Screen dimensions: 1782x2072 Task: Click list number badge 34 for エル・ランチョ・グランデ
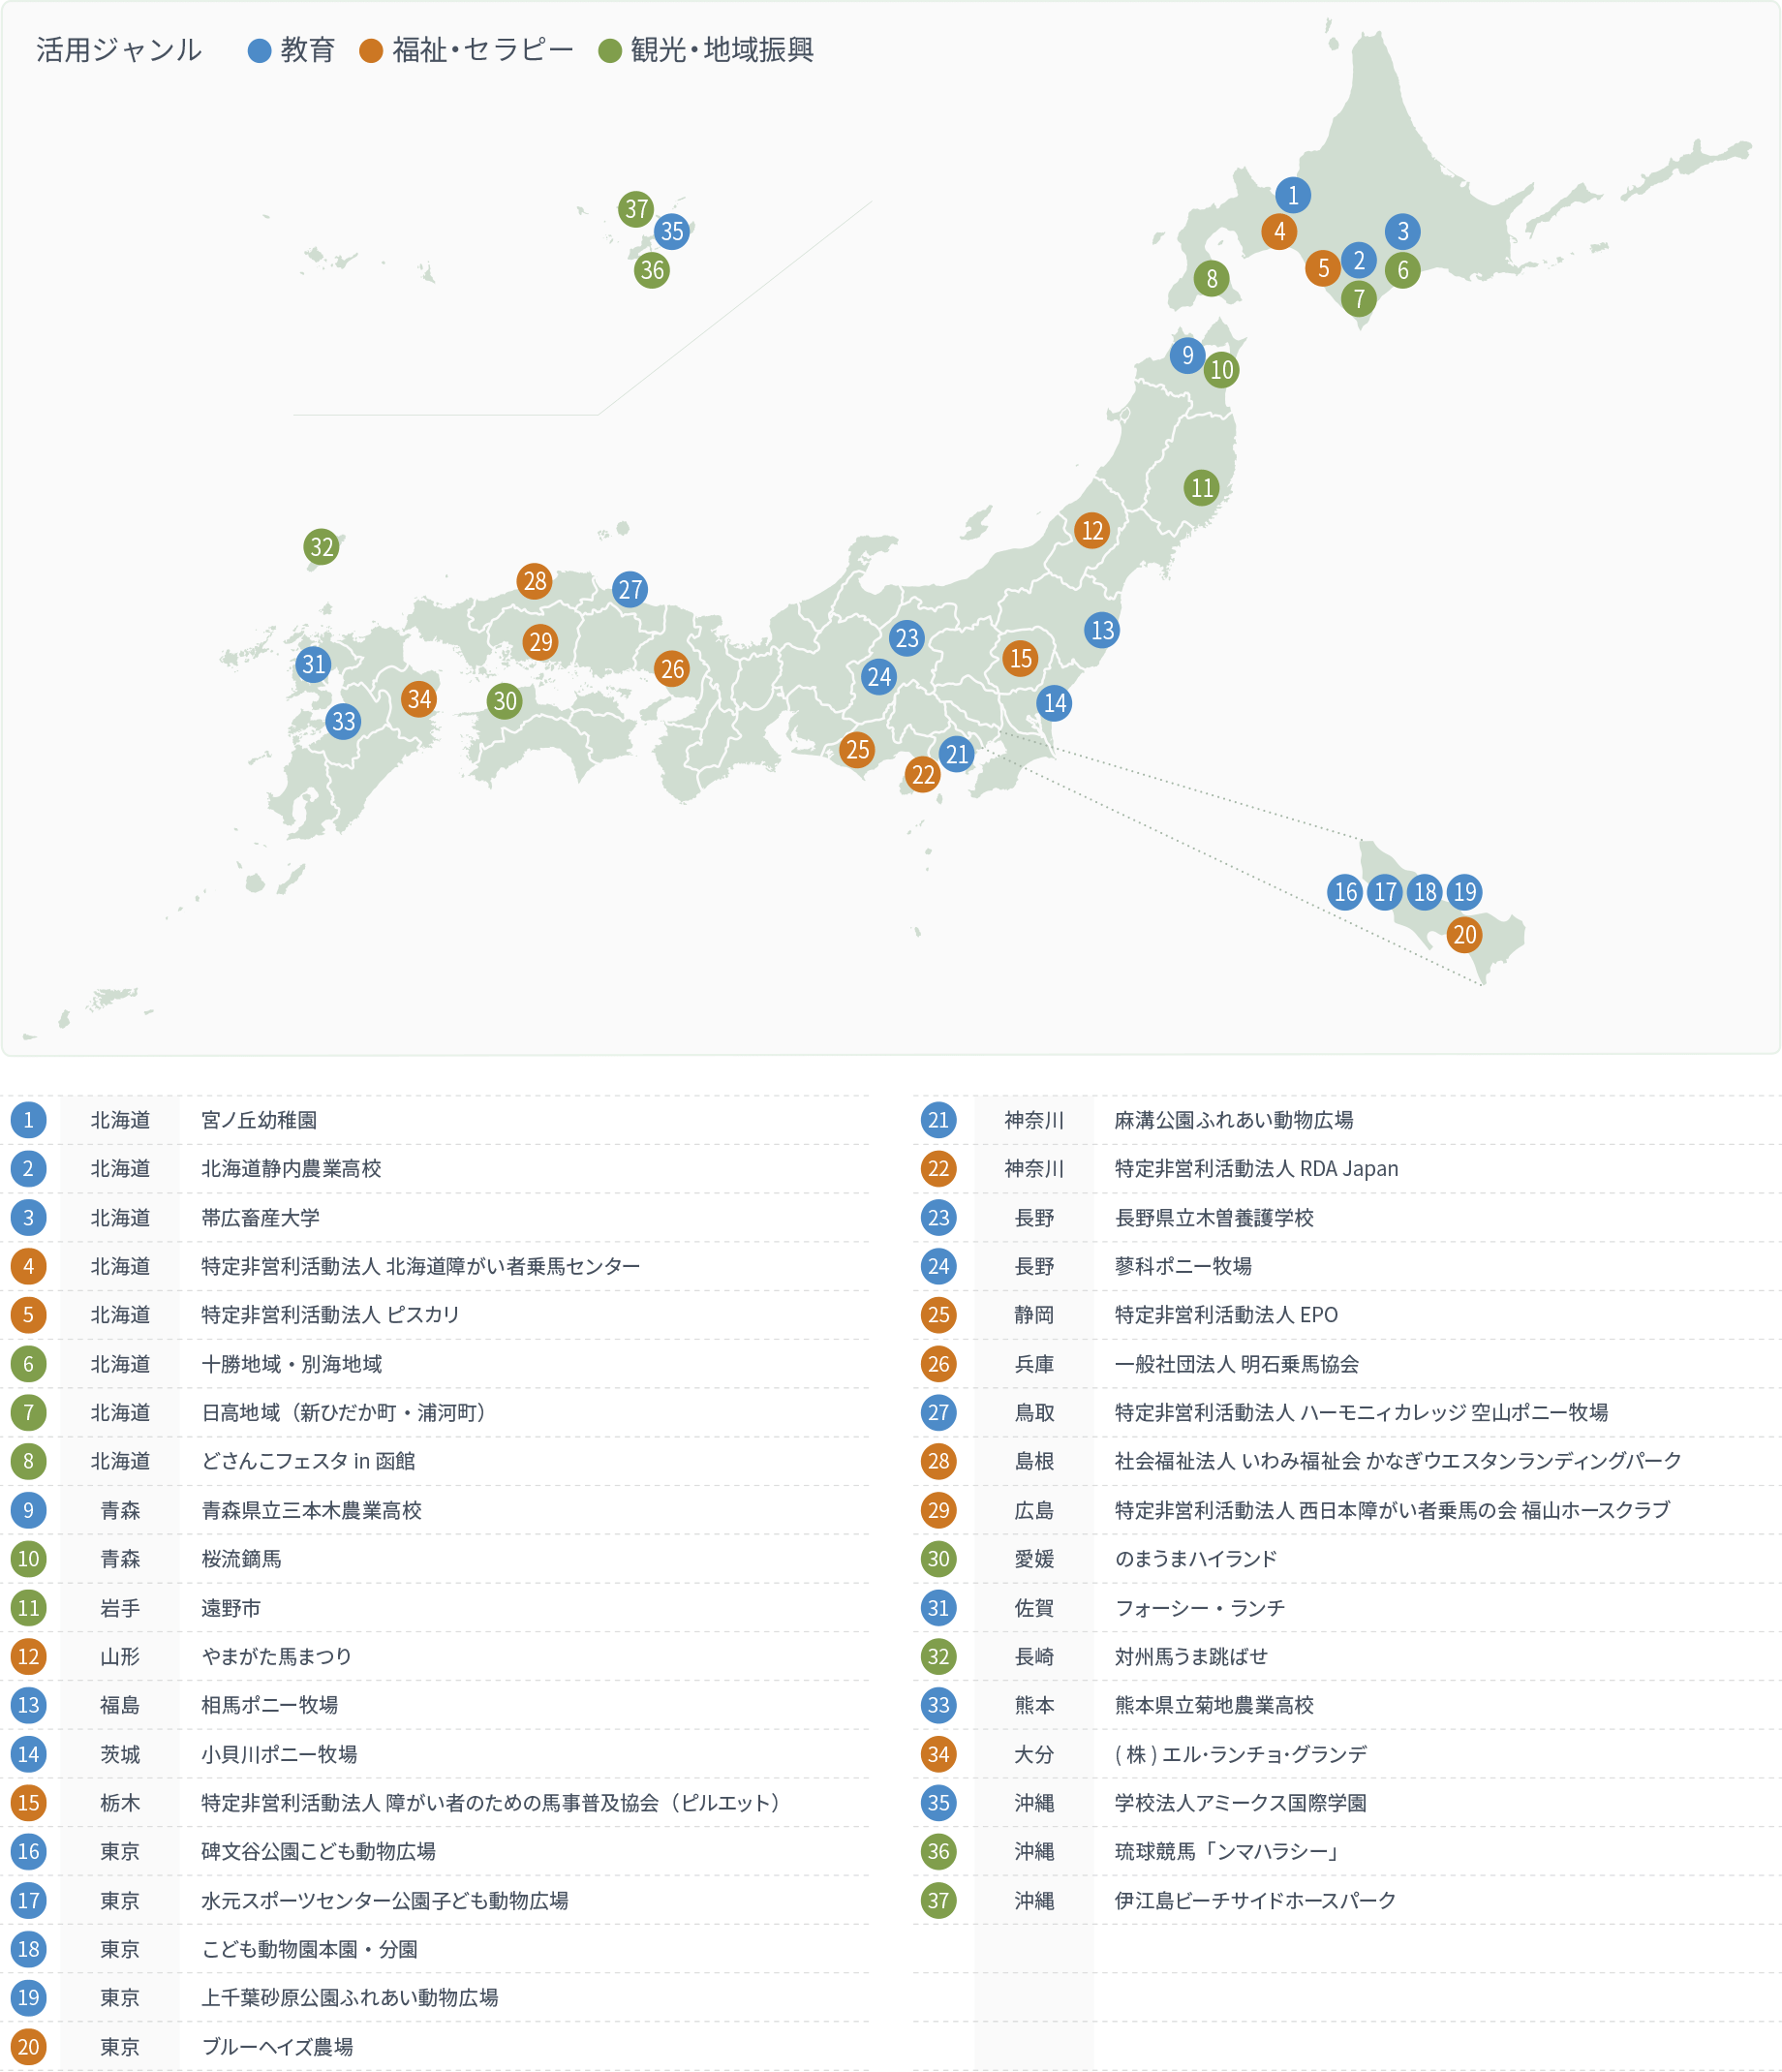[x=938, y=1754]
